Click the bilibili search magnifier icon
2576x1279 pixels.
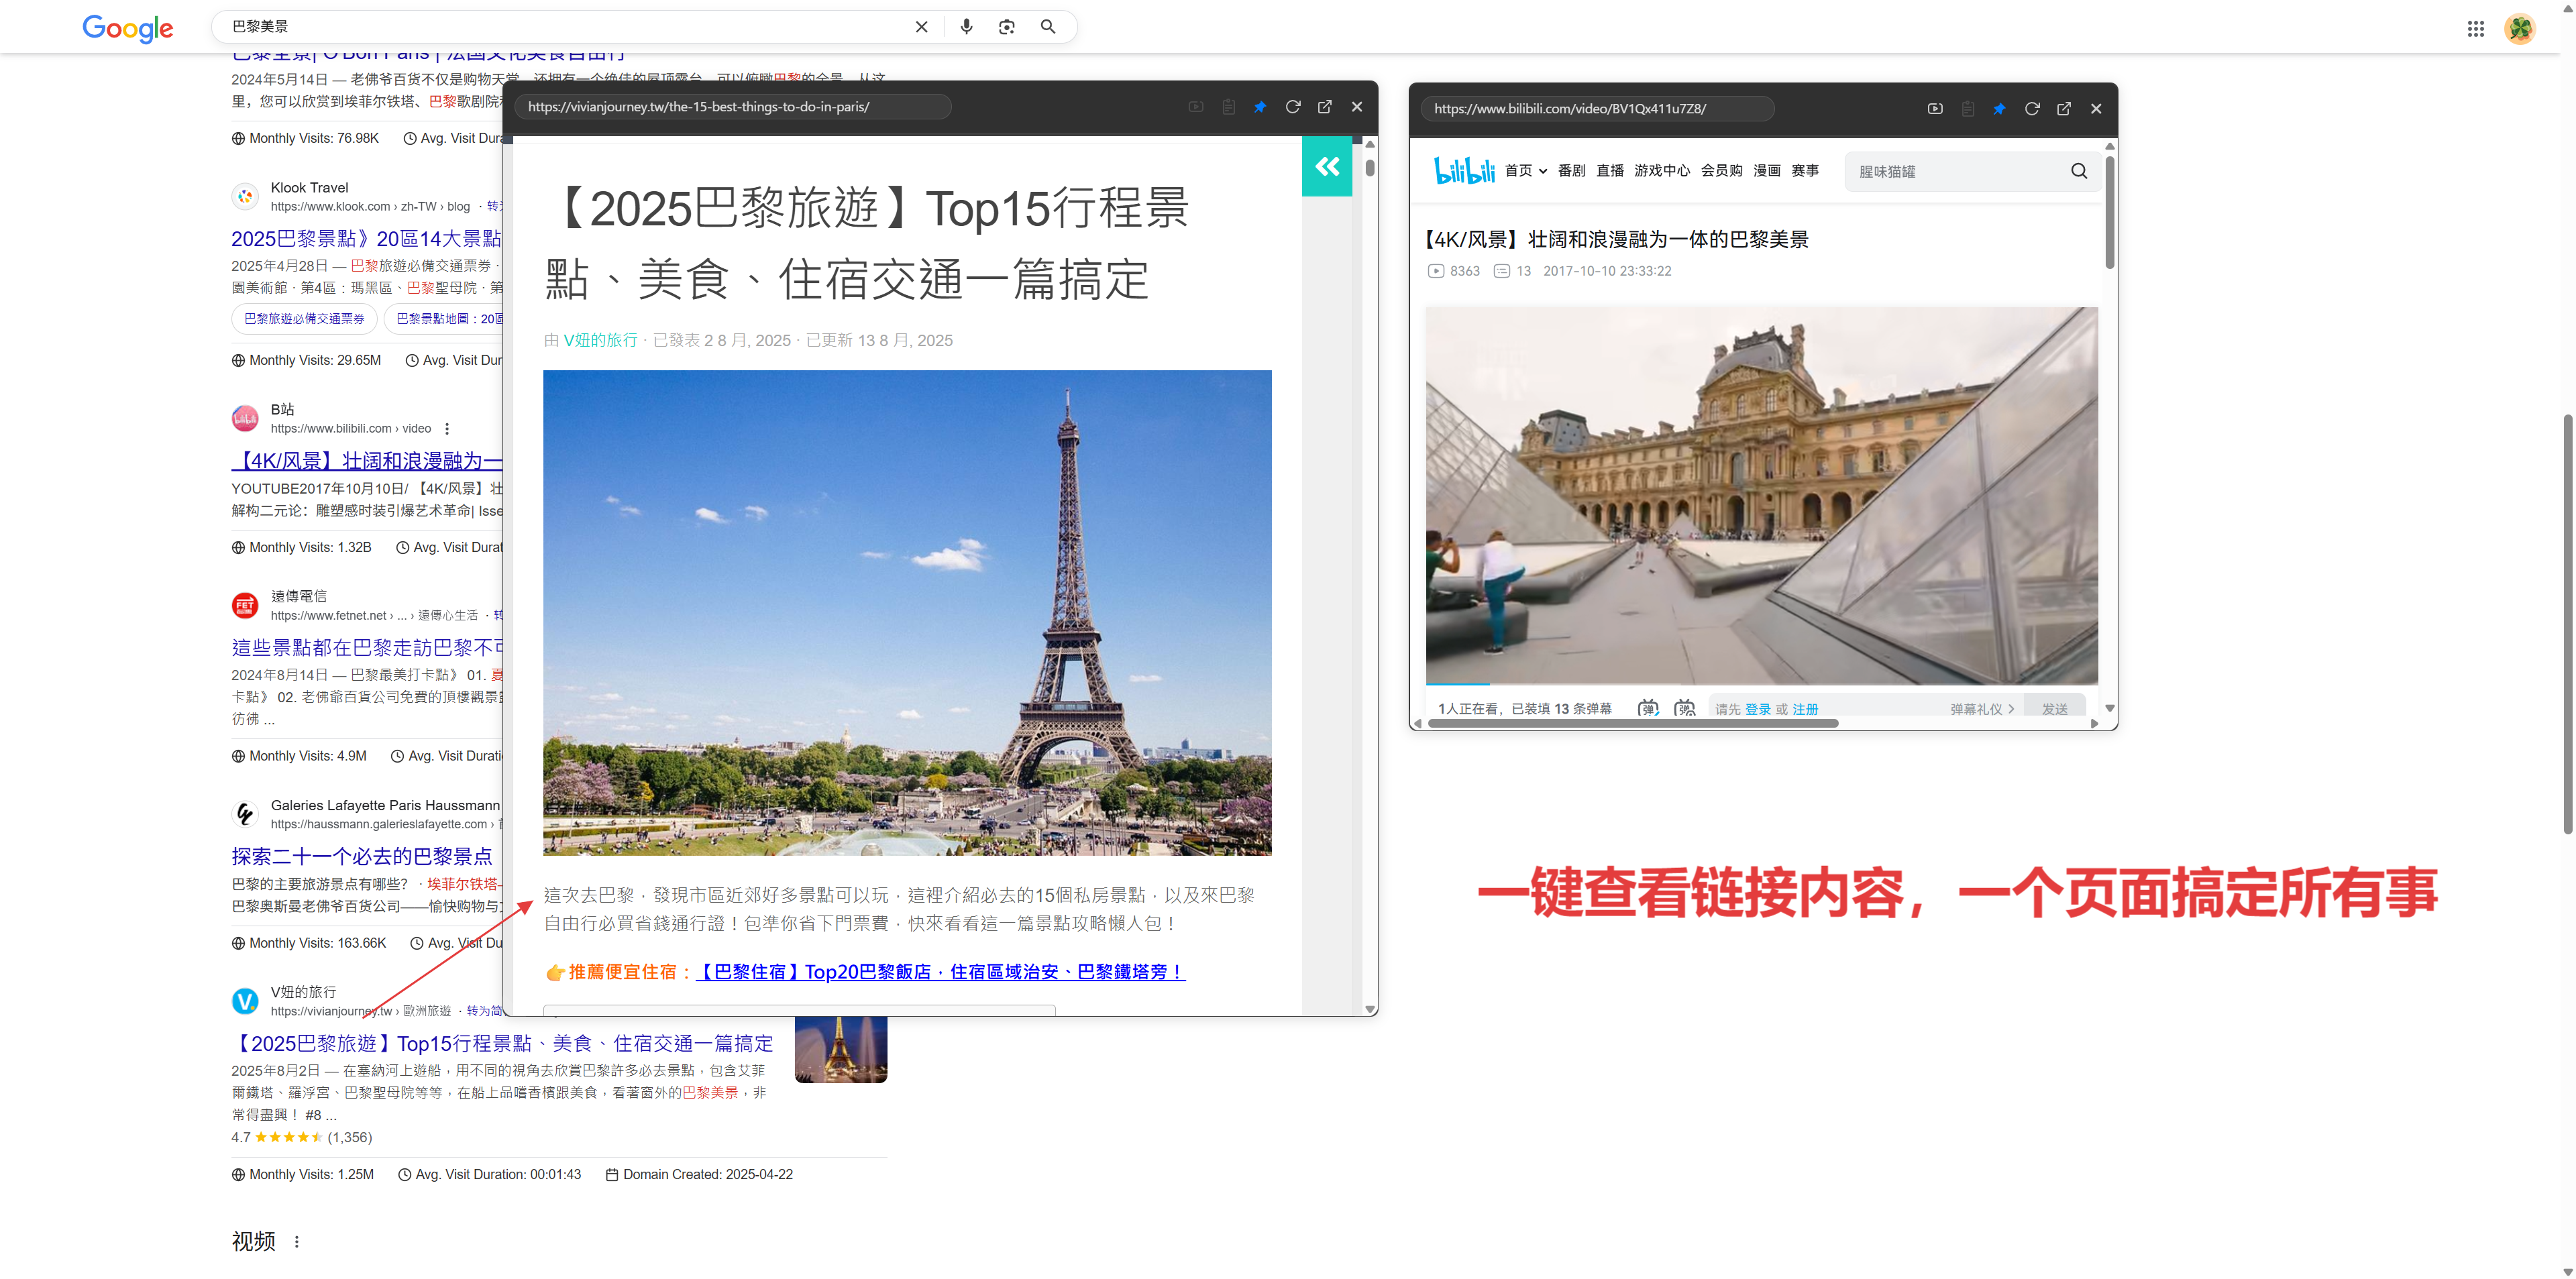pyautogui.click(x=2078, y=171)
